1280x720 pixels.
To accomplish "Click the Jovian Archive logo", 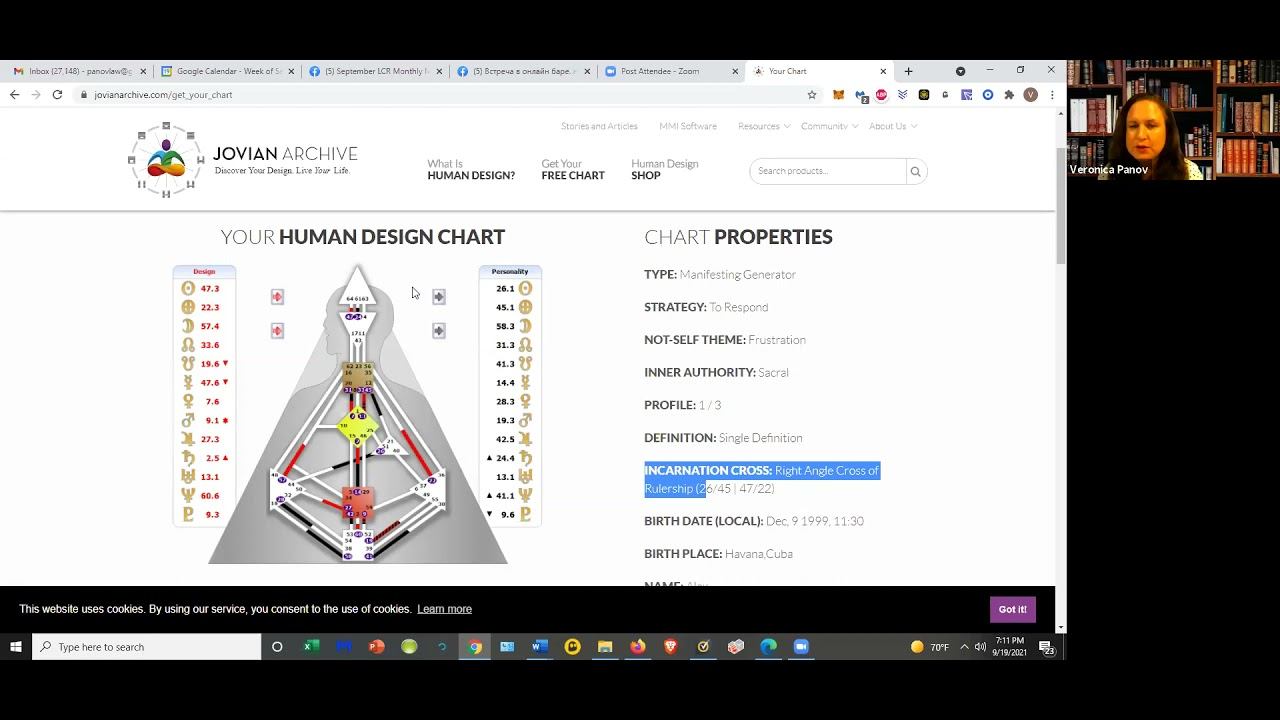I will point(243,160).
